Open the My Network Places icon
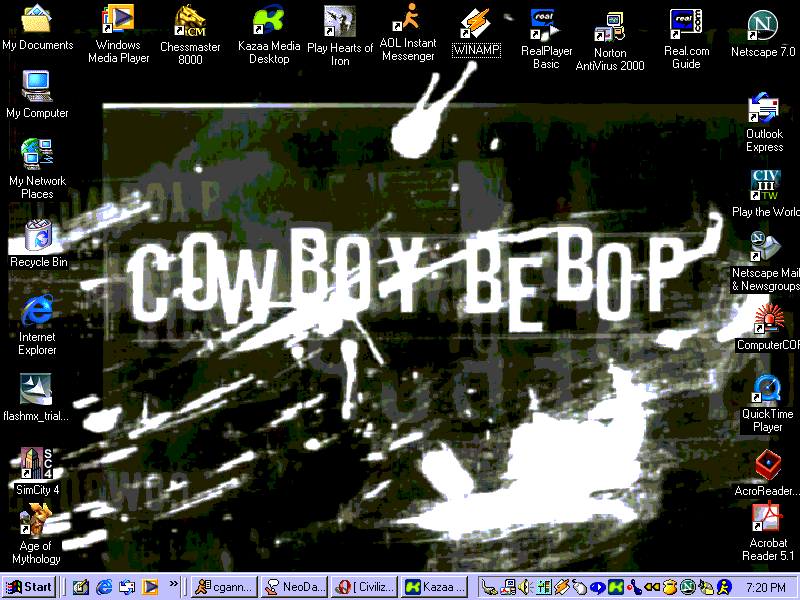 [37, 168]
